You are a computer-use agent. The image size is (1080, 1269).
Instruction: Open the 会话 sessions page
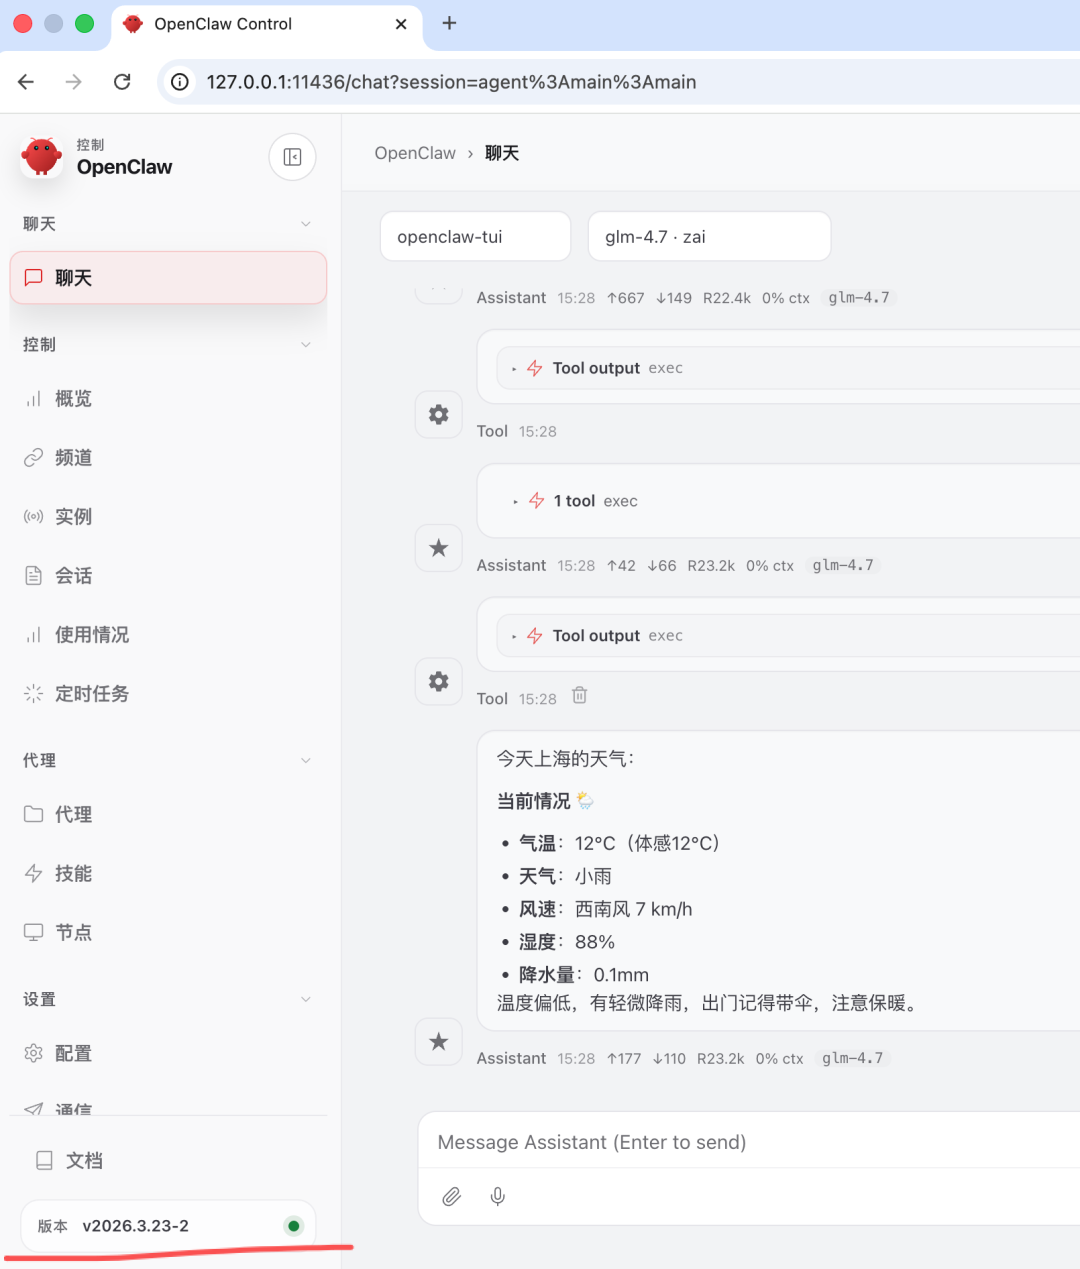168,576
